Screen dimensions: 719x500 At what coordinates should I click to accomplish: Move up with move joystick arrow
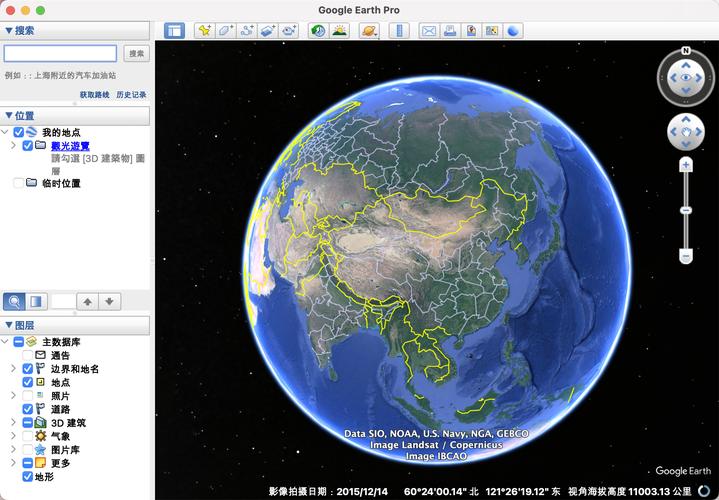pyautogui.click(x=686, y=119)
